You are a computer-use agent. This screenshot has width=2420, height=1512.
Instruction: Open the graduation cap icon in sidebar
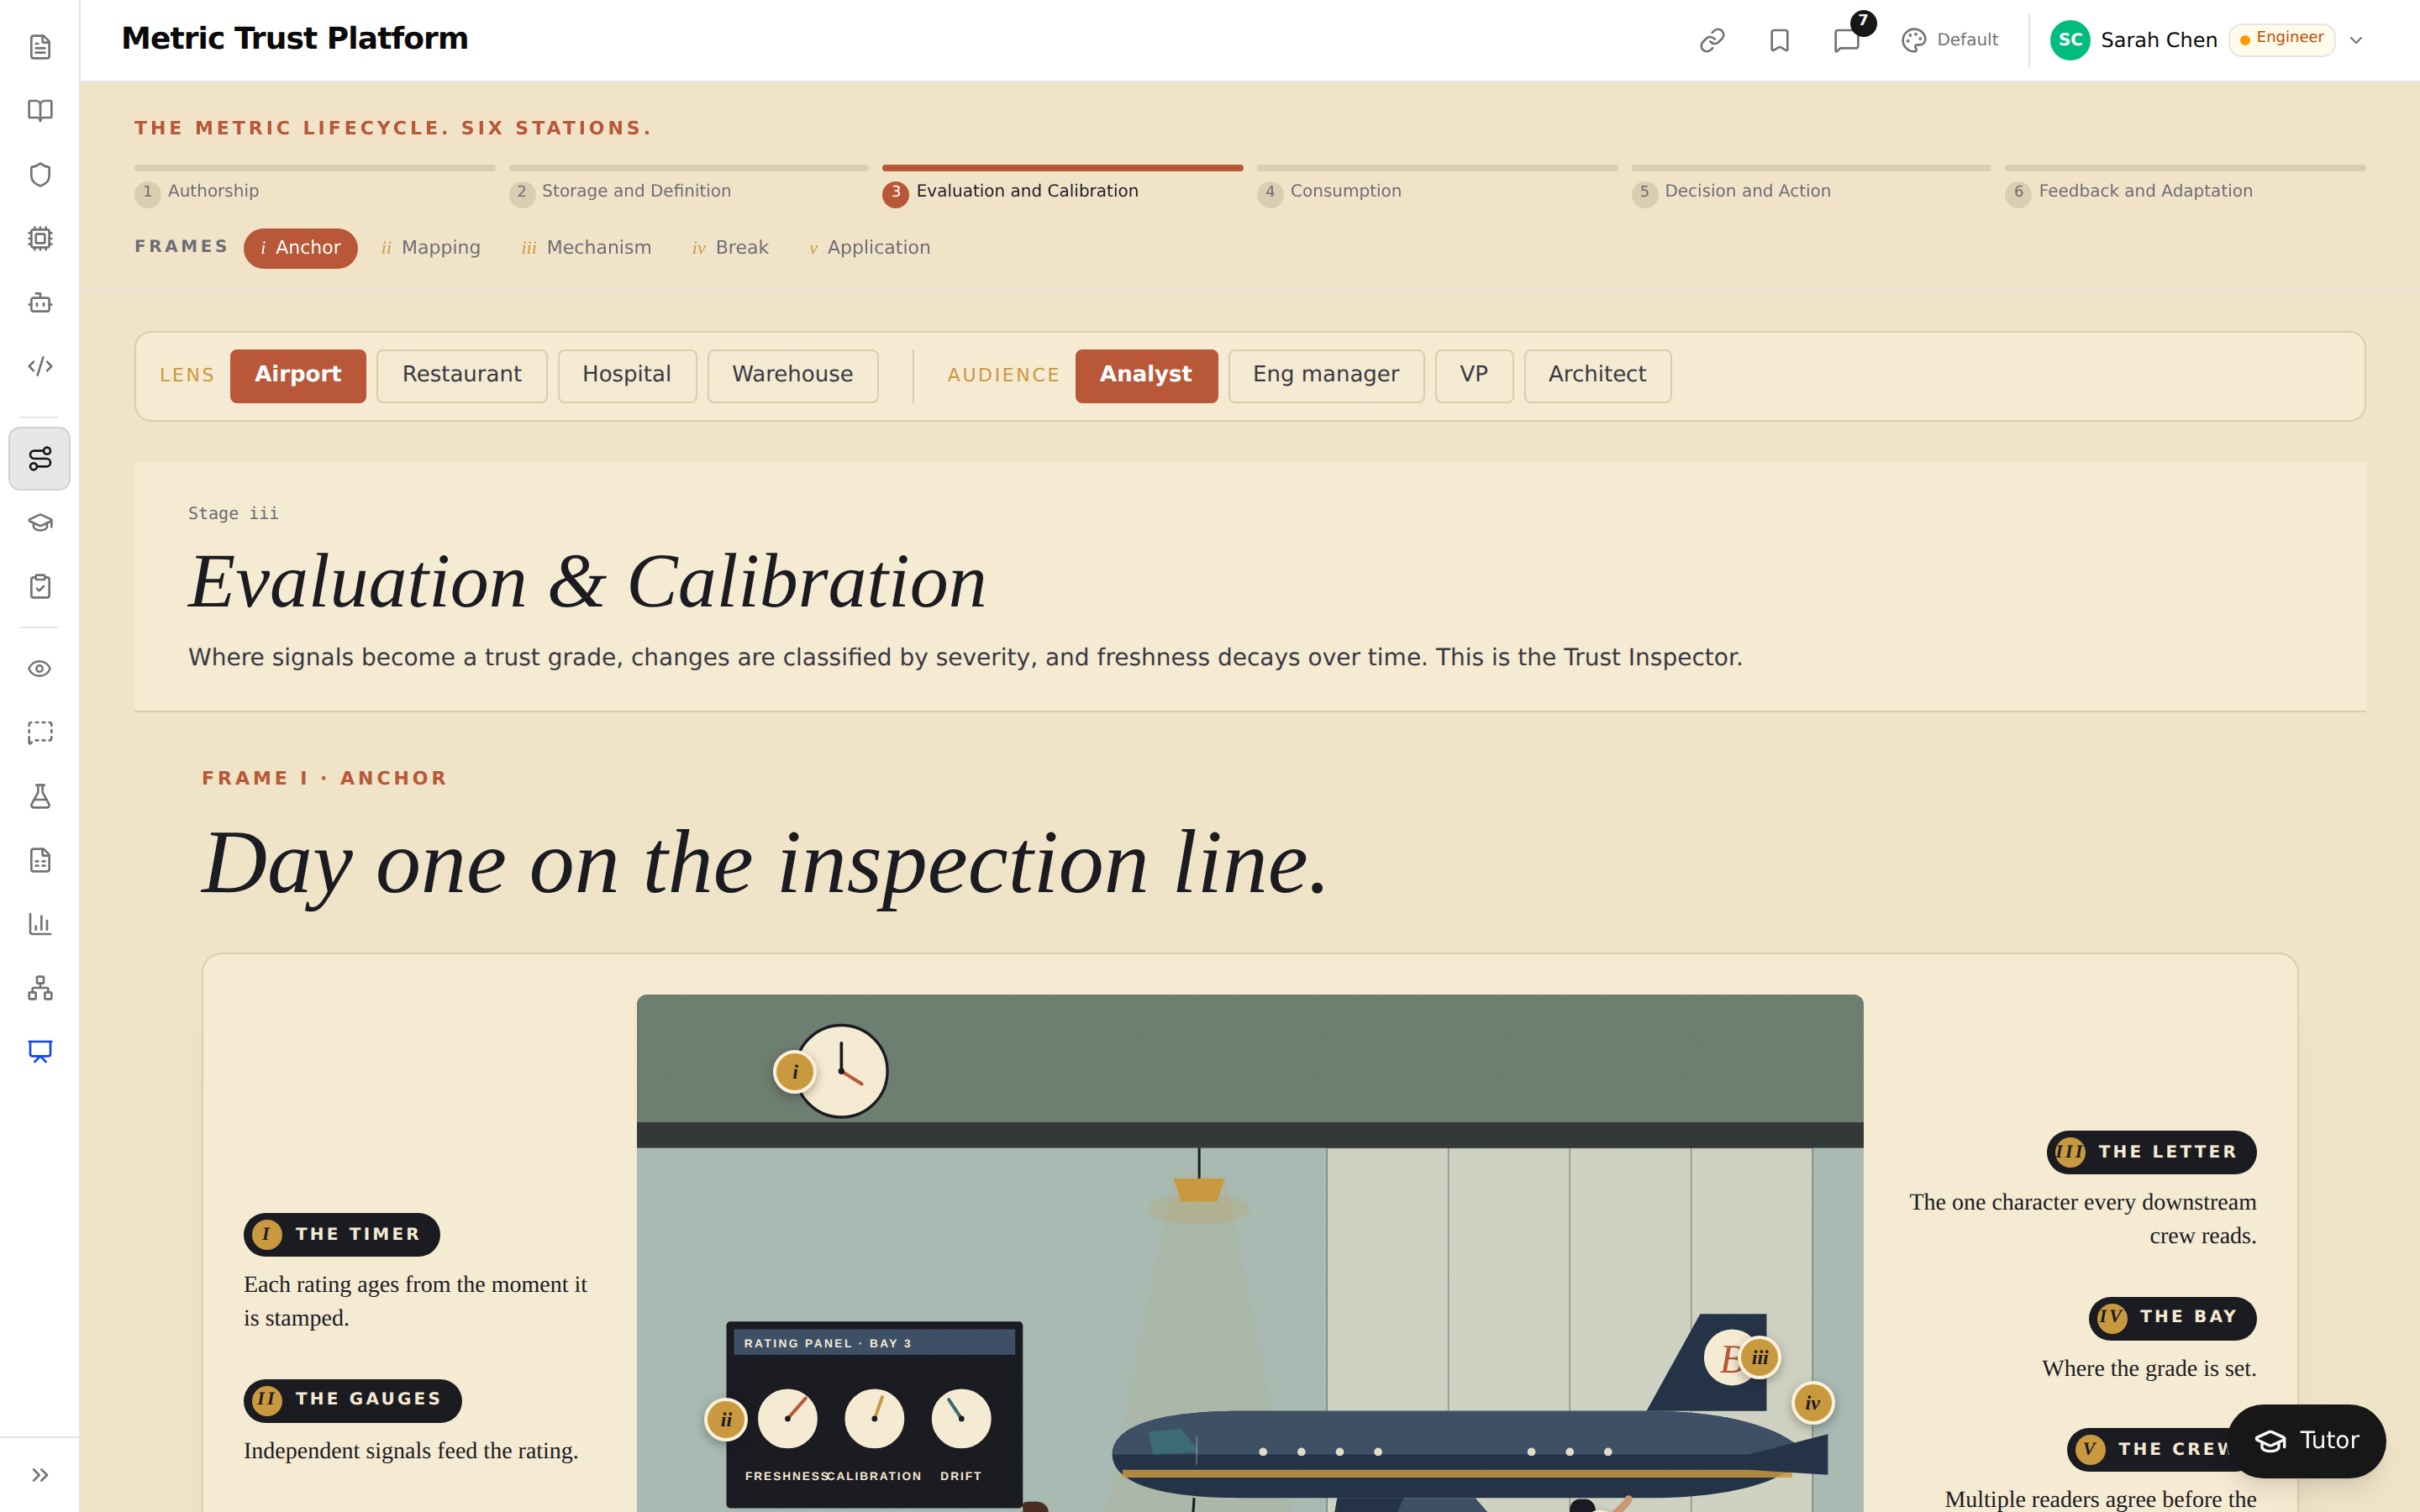tap(40, 523)
